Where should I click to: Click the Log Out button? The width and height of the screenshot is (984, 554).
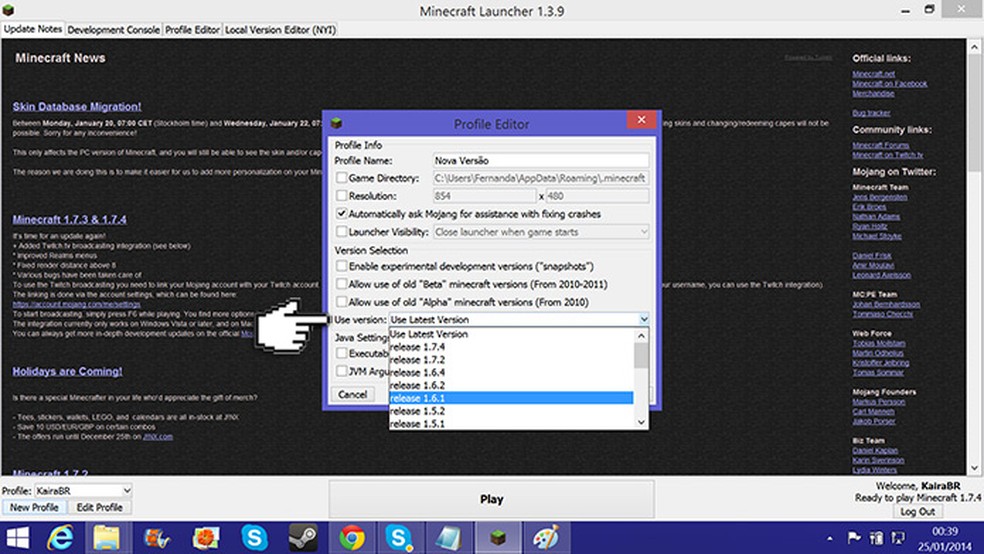(917, 511)
